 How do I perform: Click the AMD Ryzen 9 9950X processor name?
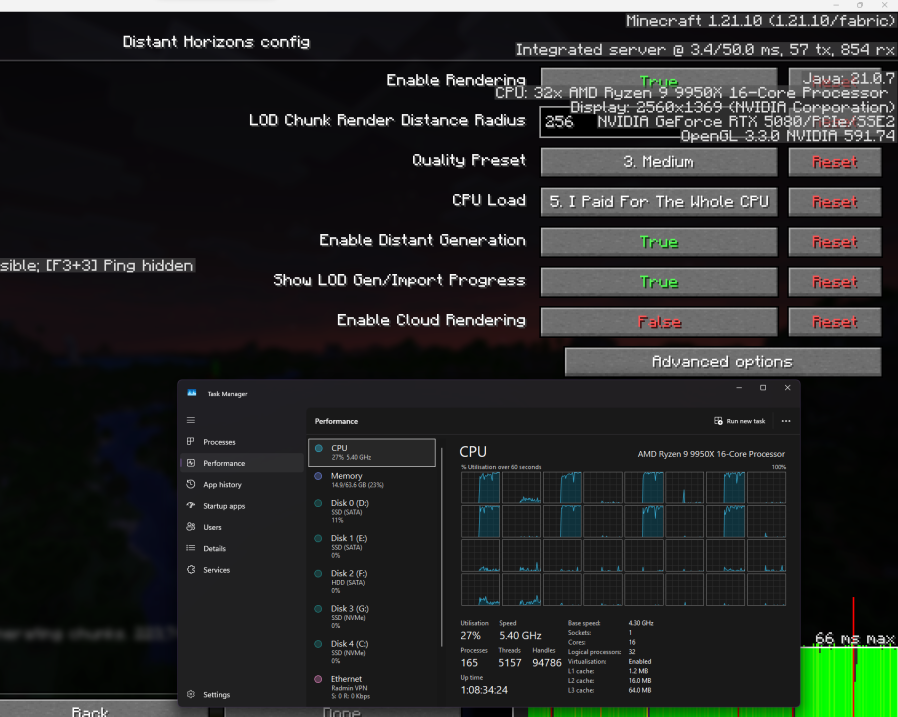pyautogui.click(x=711, y=454)
